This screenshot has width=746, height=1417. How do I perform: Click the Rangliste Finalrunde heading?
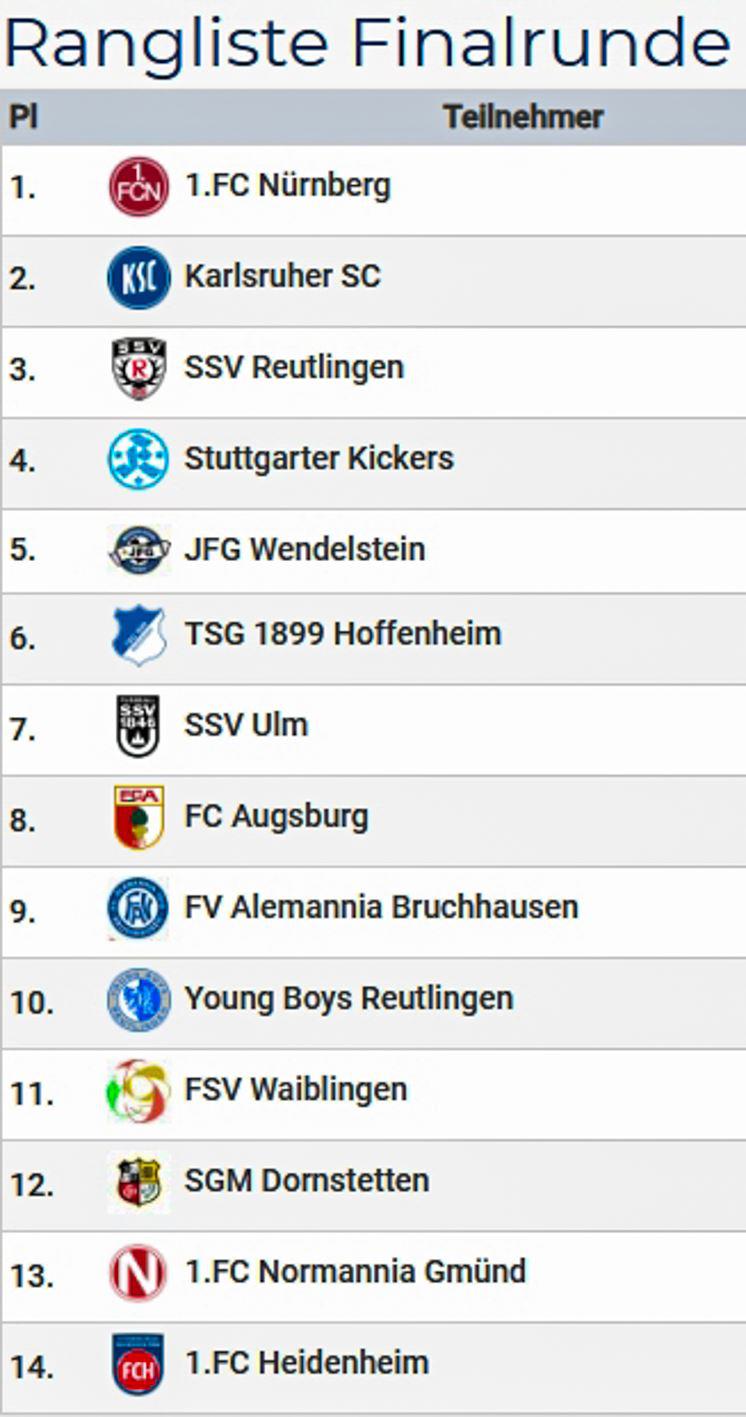pyautogui.click(x=366, y=43)
